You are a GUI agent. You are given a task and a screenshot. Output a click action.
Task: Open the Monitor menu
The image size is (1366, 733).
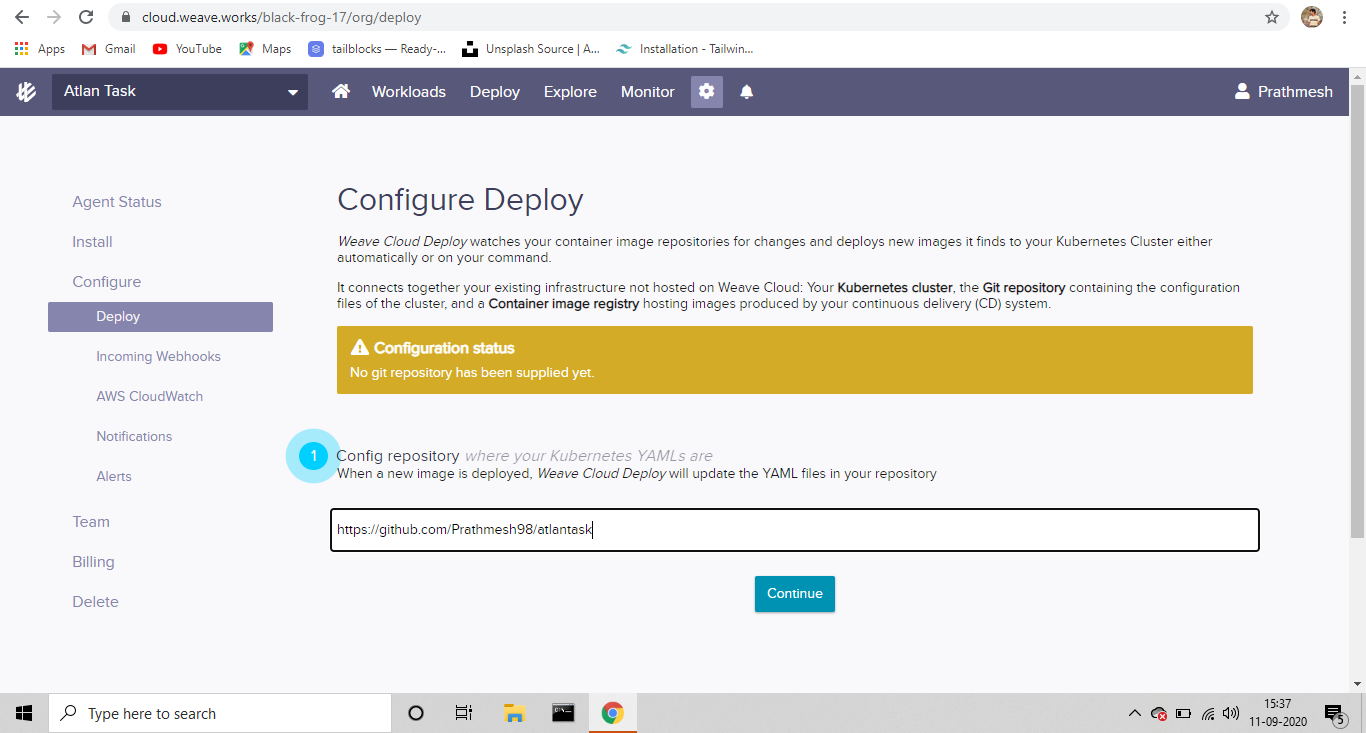click(648, 91)
